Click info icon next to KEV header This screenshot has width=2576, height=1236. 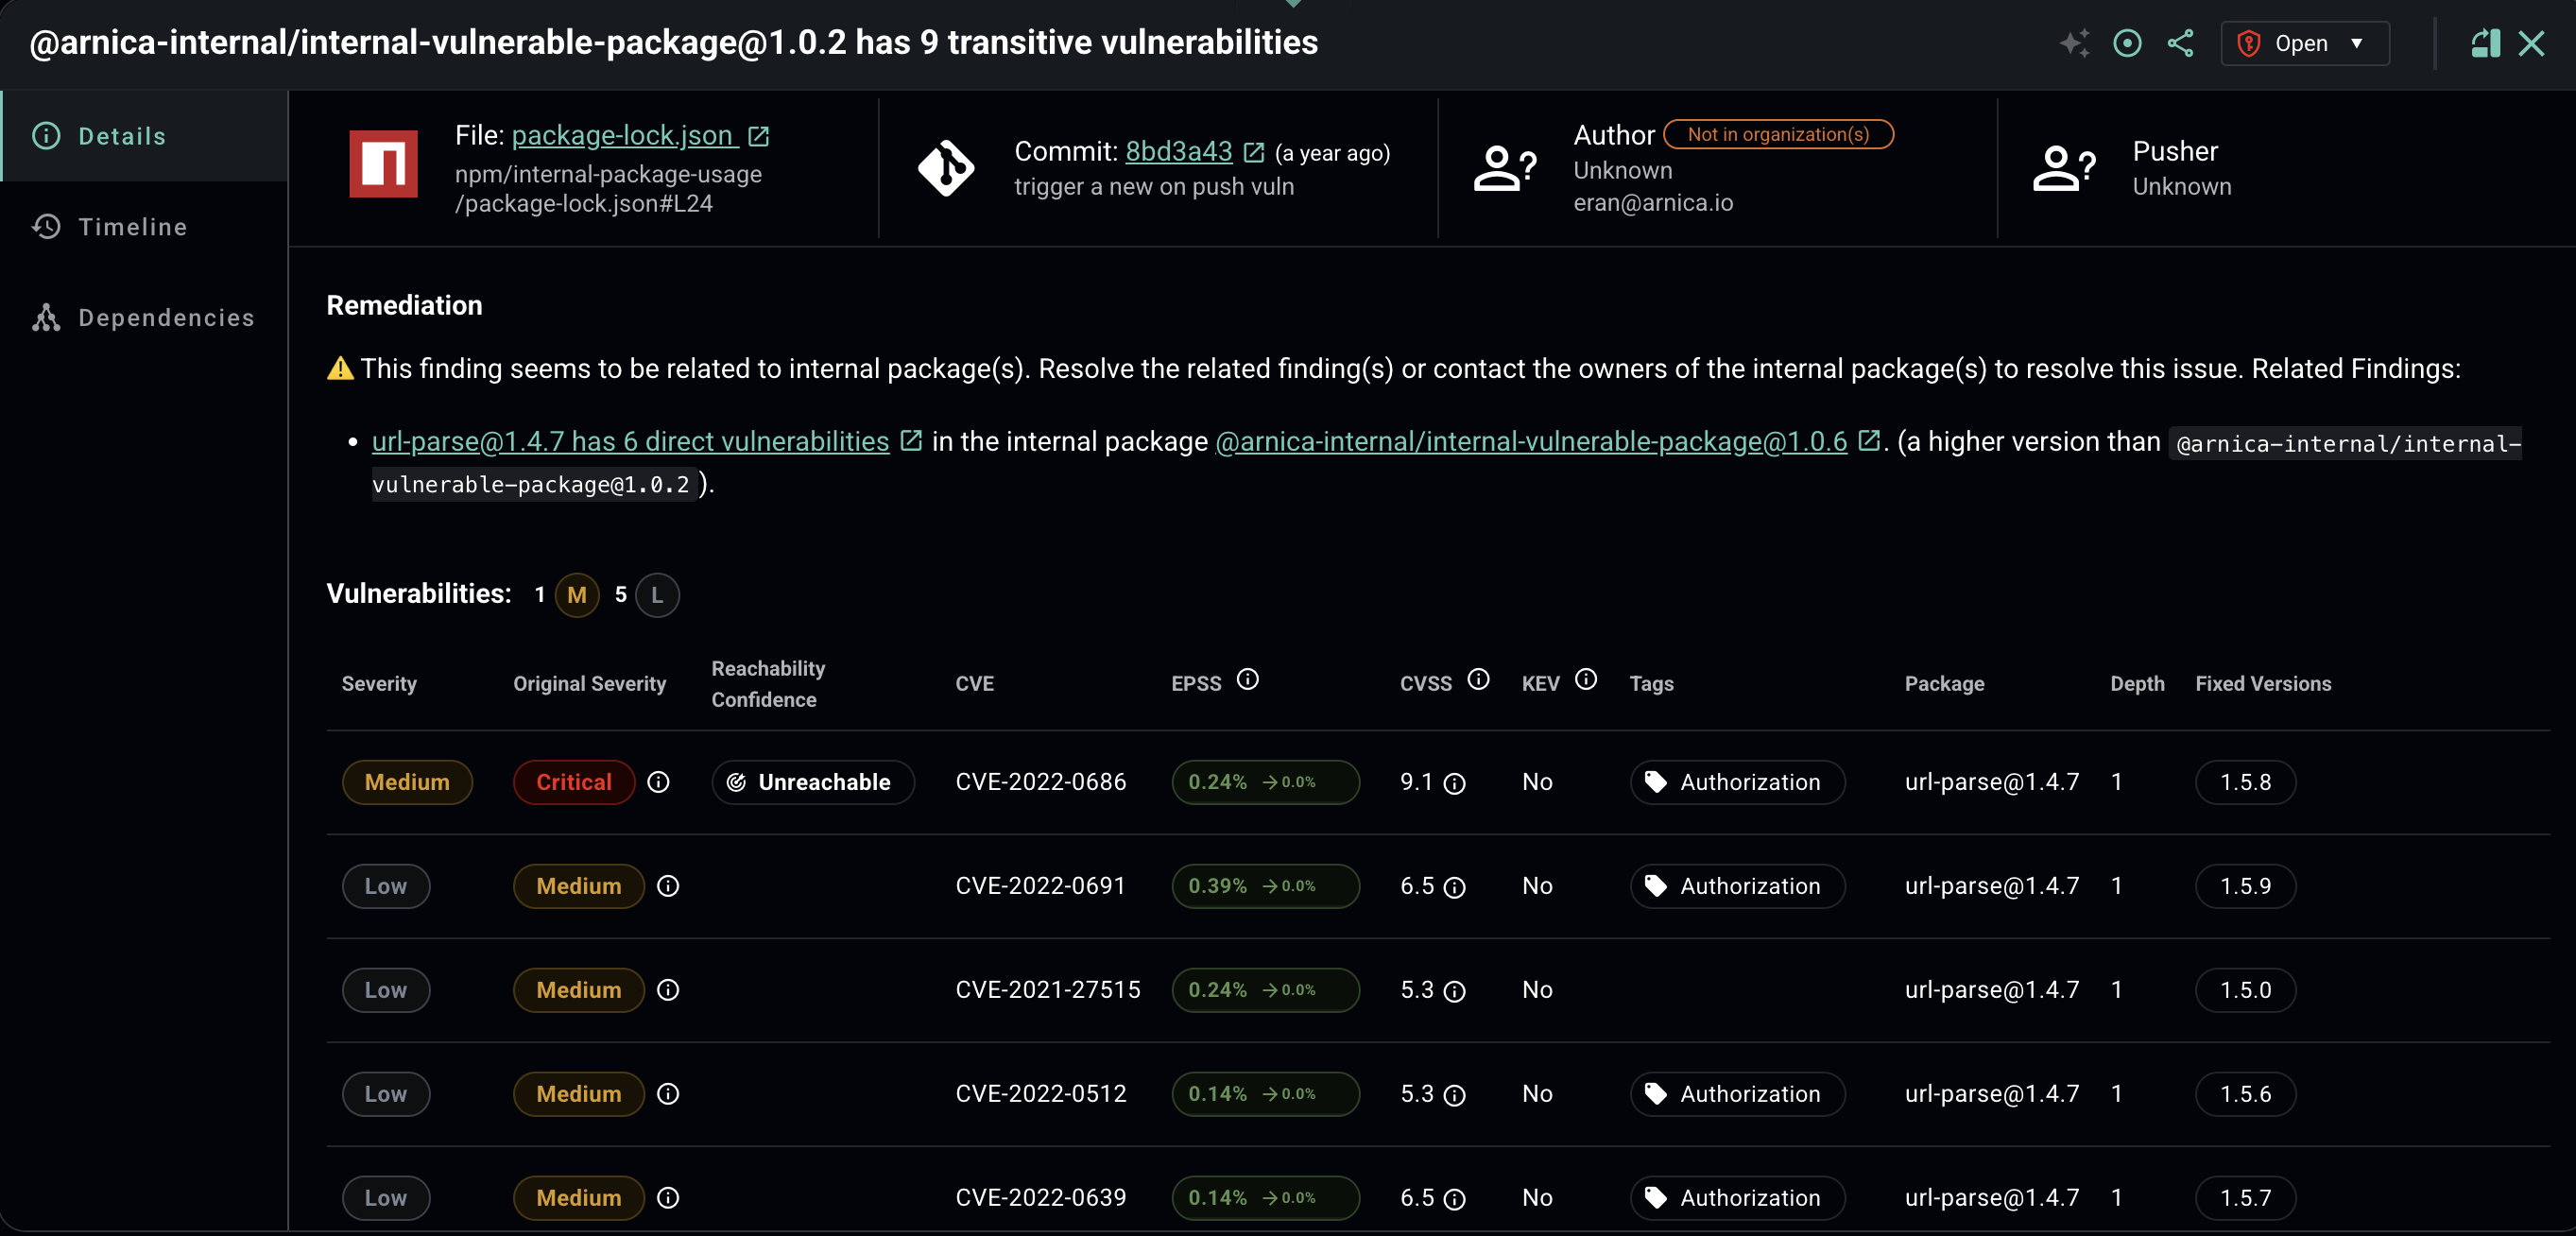point(1585,680)
